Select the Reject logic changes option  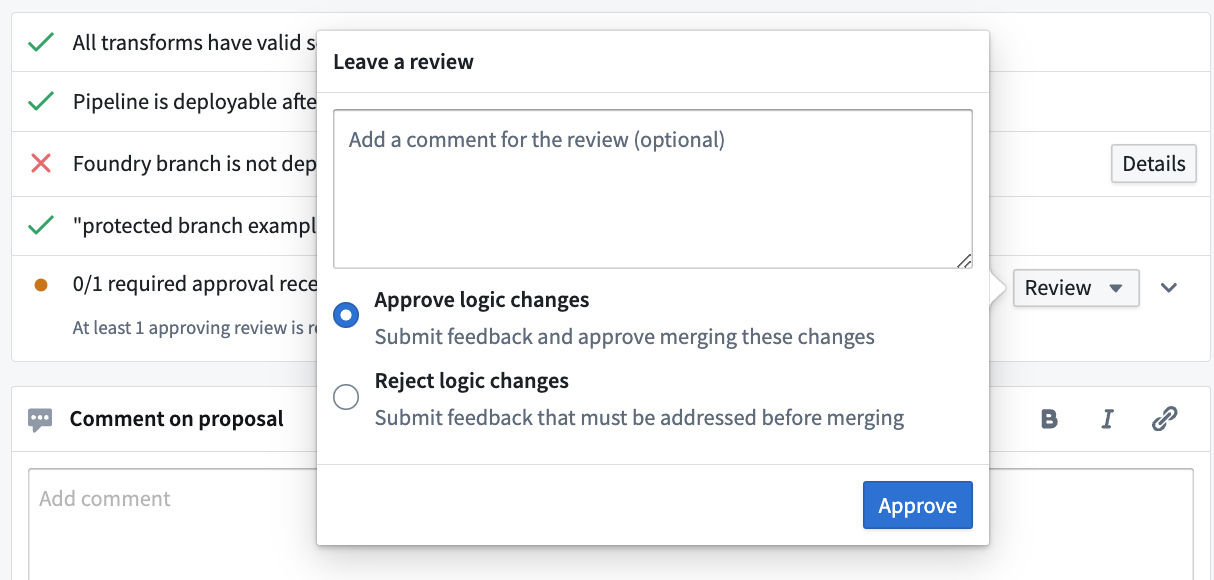click(345, 396)
